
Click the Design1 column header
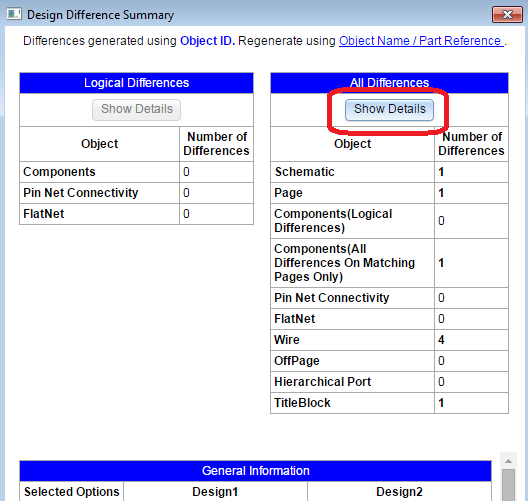215,492
